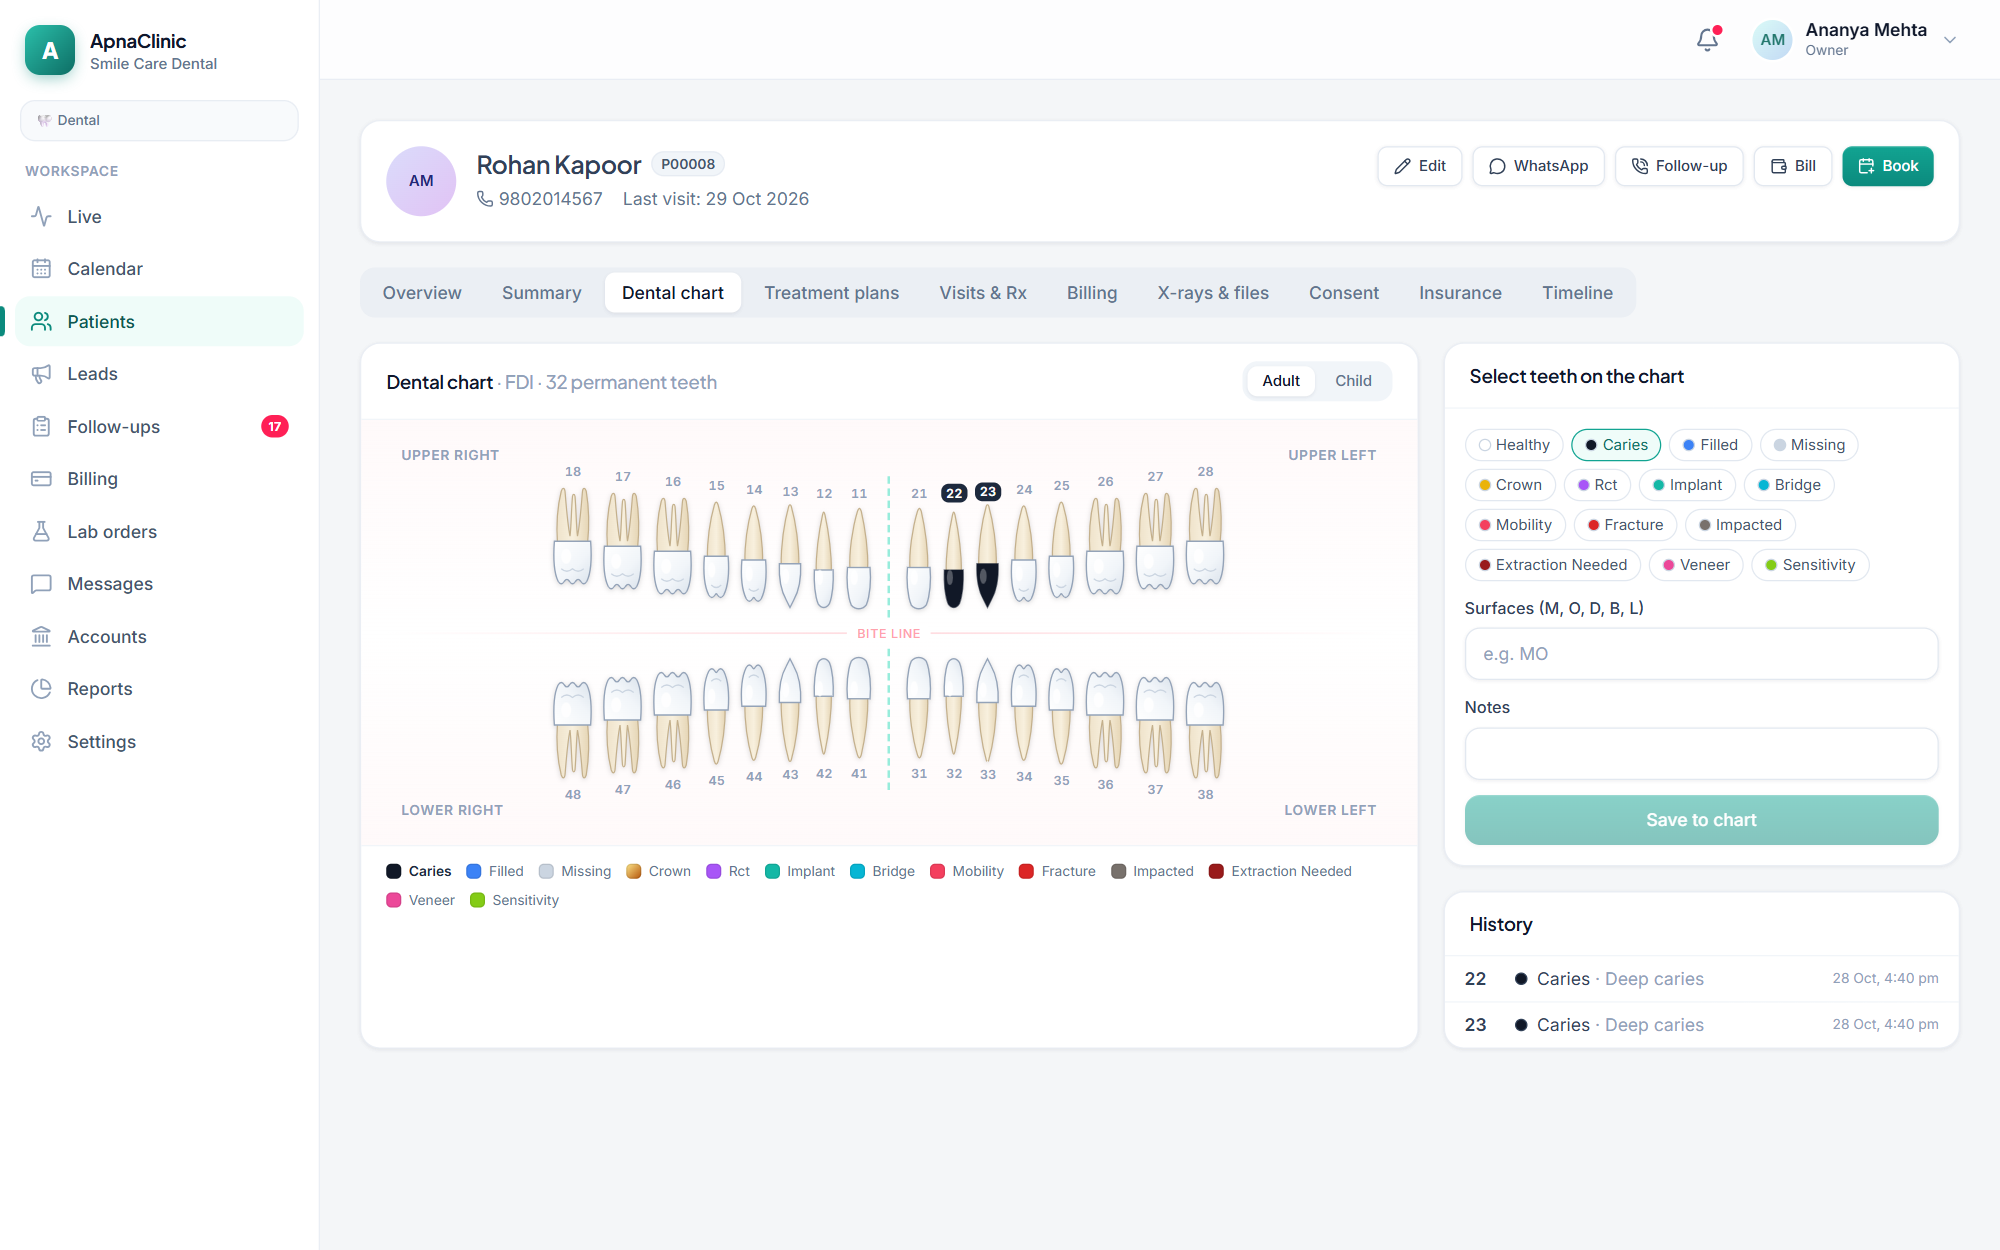Focus the Surfaces input field
The width and height of the screenshot is (2000, 1250).
(x=1701, y=654)
